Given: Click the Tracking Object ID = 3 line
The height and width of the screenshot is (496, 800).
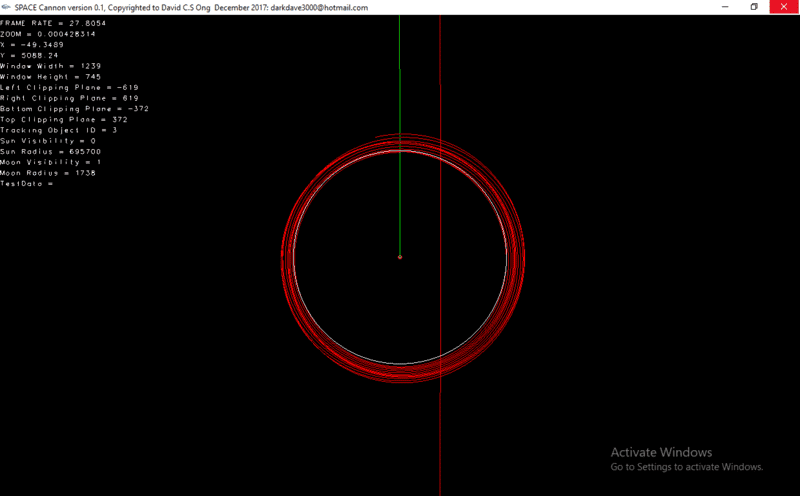Looking at the screenshot, I should [x=58, y=130].
